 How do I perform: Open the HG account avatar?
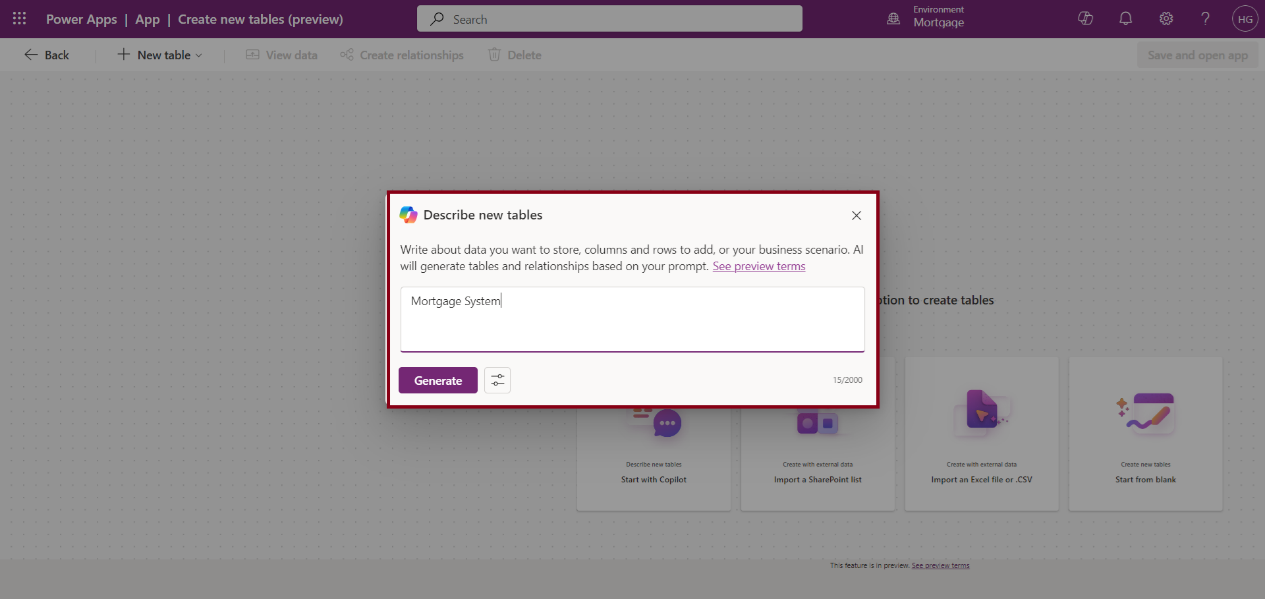click(1244, 19)
